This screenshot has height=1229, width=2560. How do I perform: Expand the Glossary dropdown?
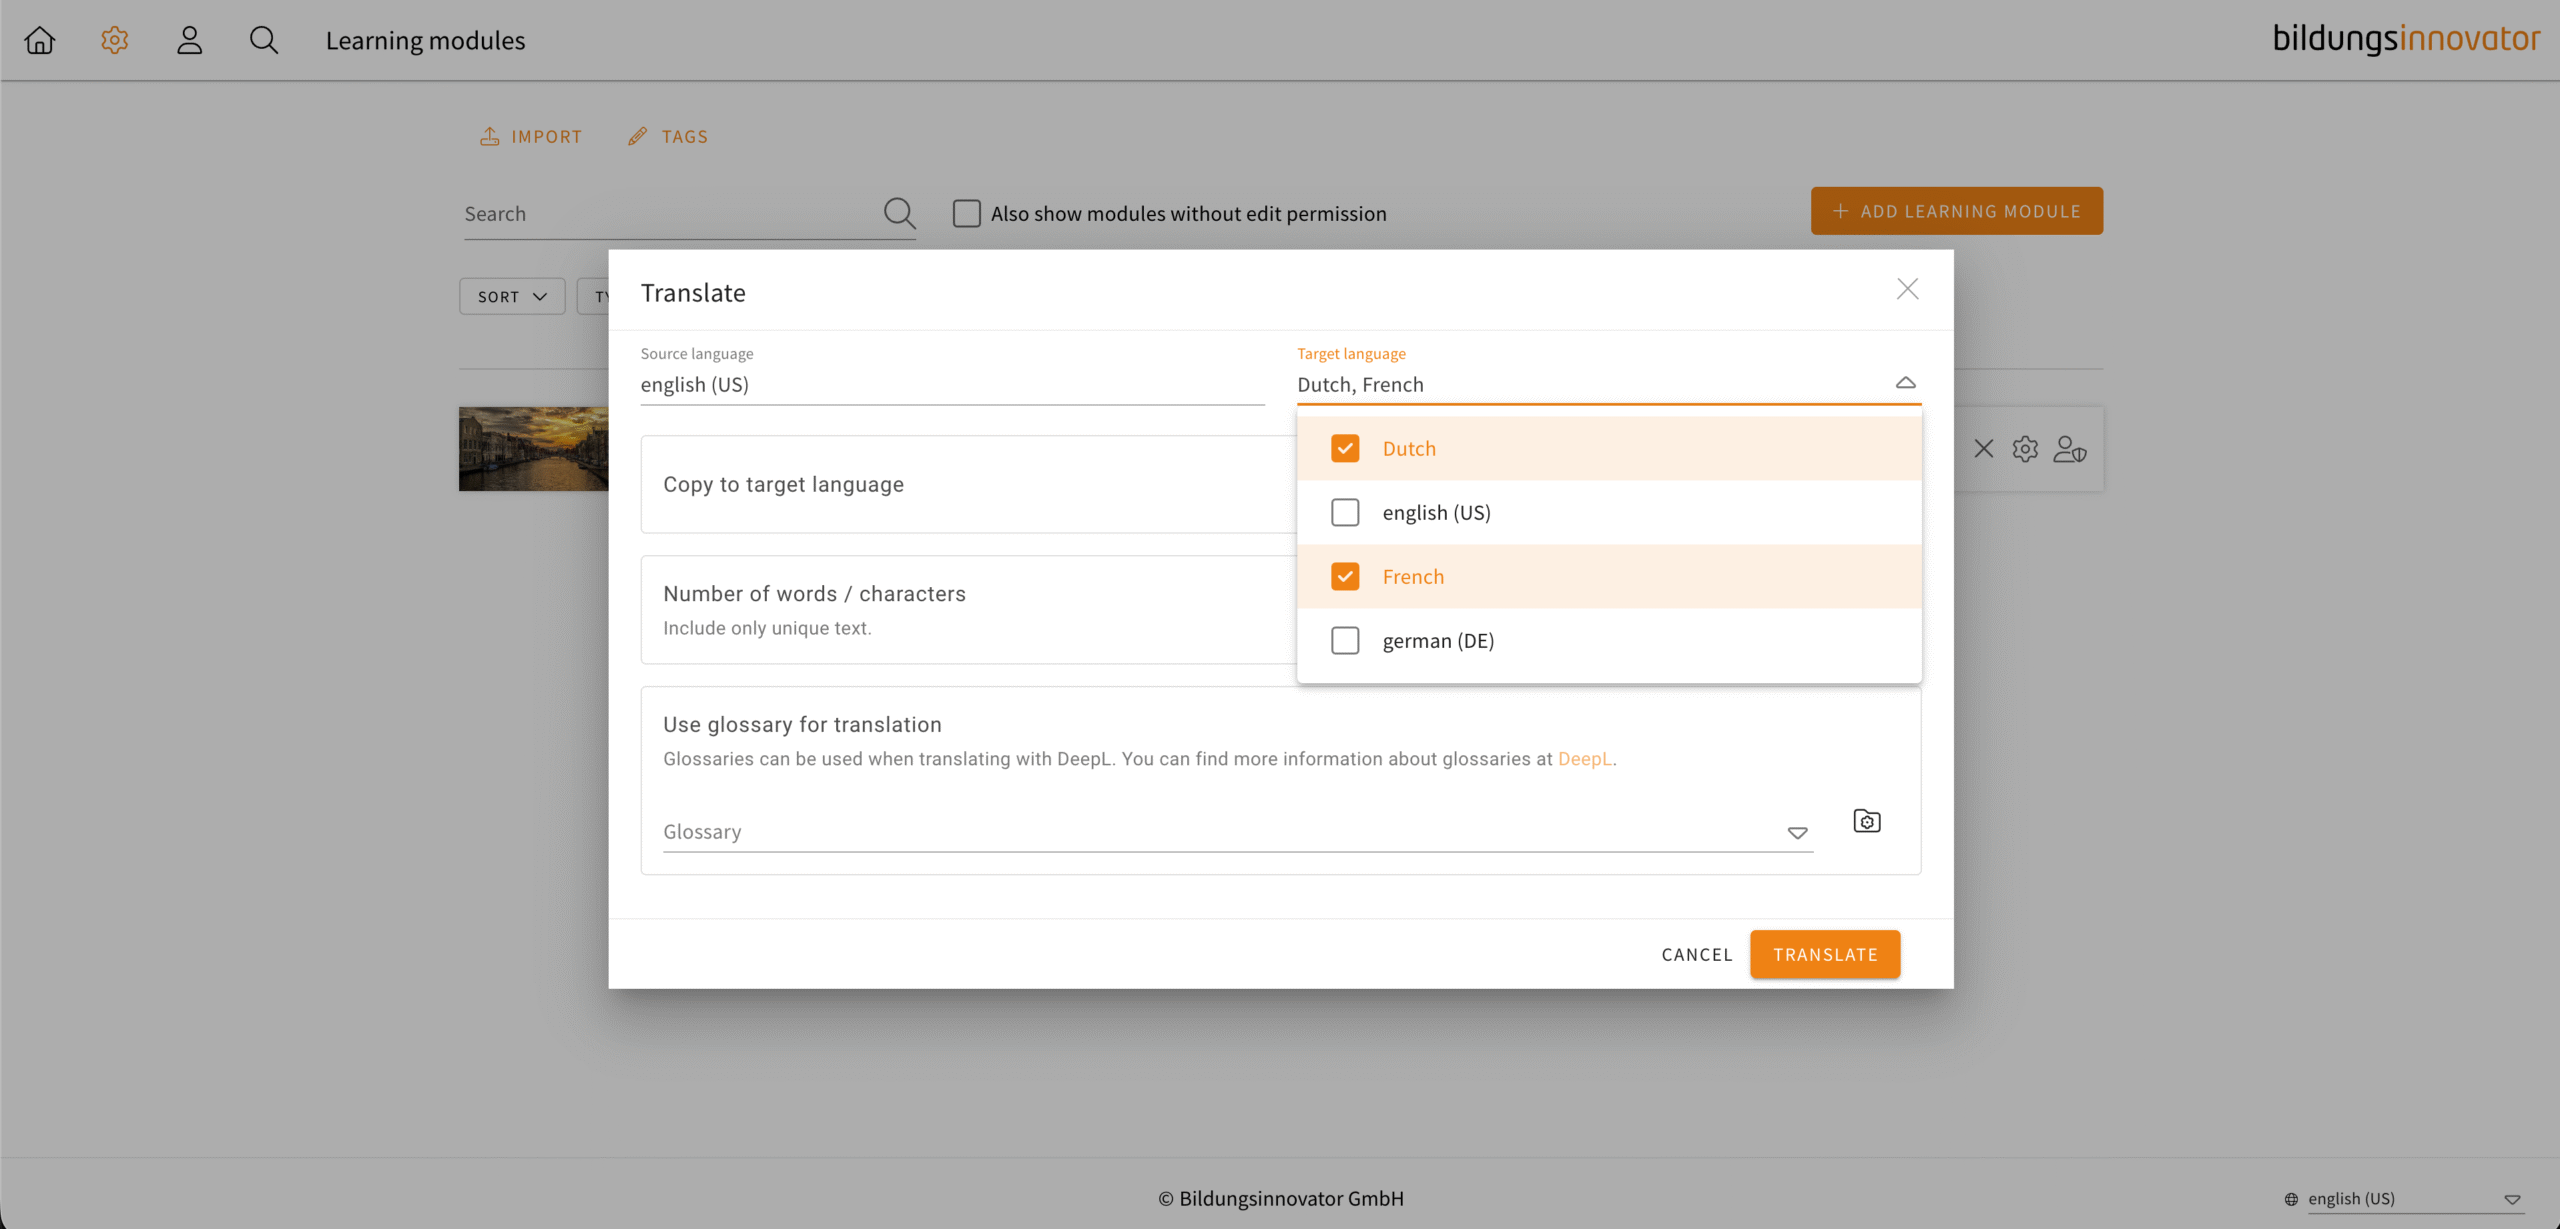[1797, 832]
